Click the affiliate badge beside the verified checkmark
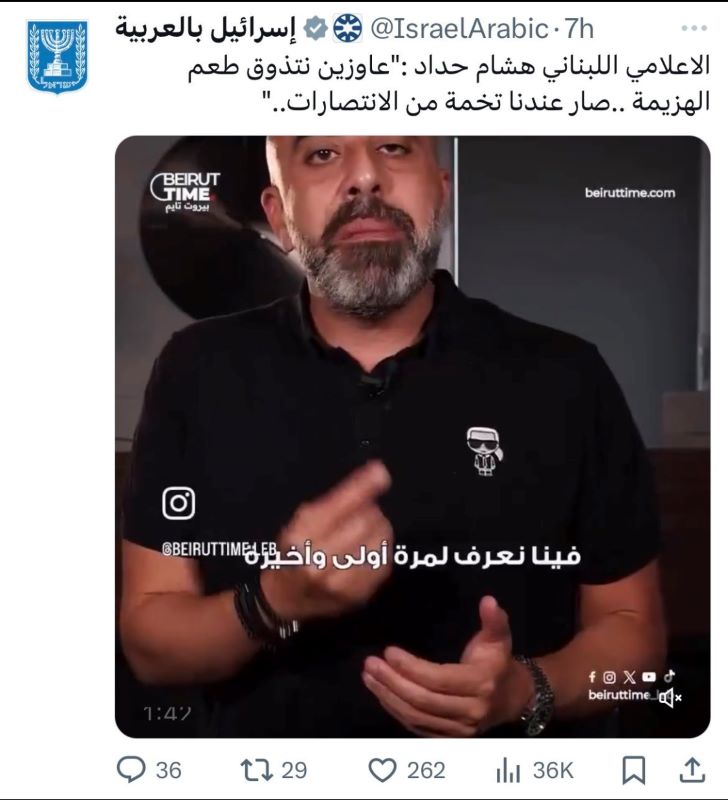This screenshot has height=800, width=728. tap(347, 29)
